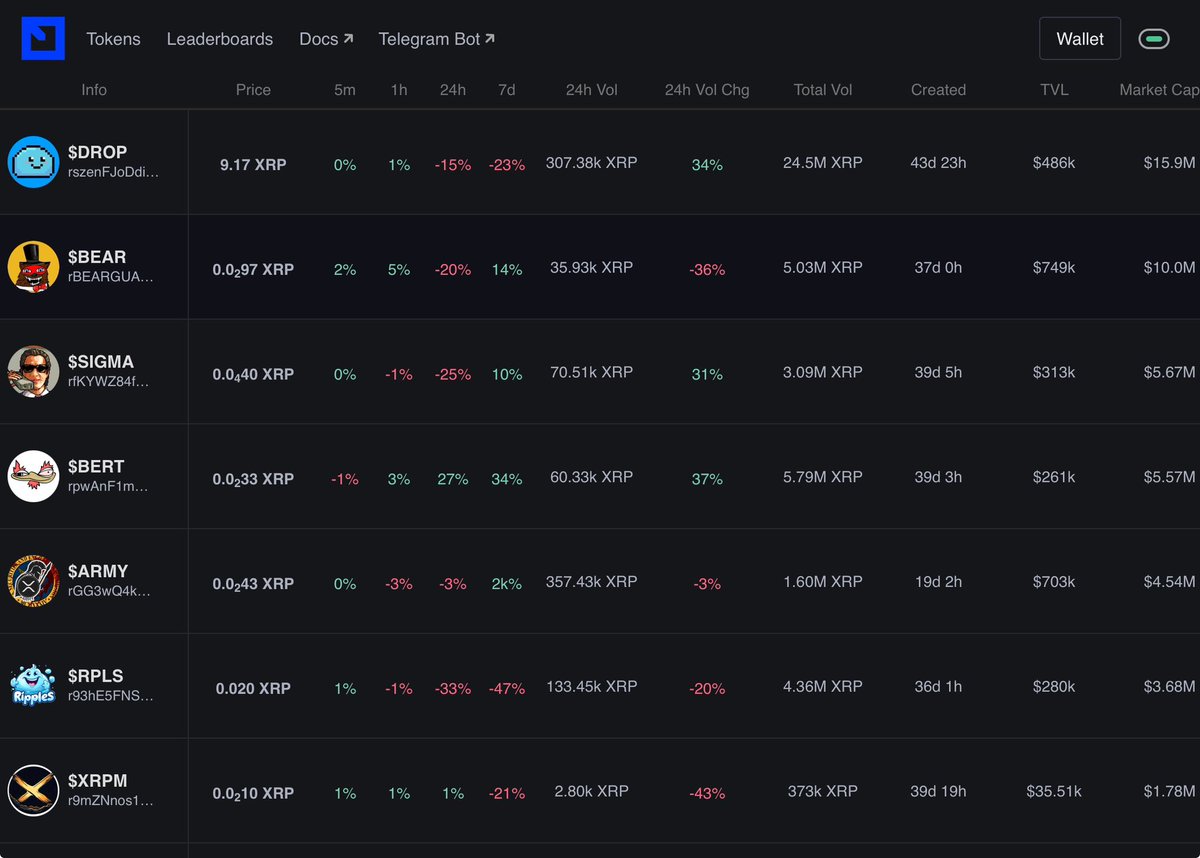Click the Wallet button

(x=1080, y=39)
